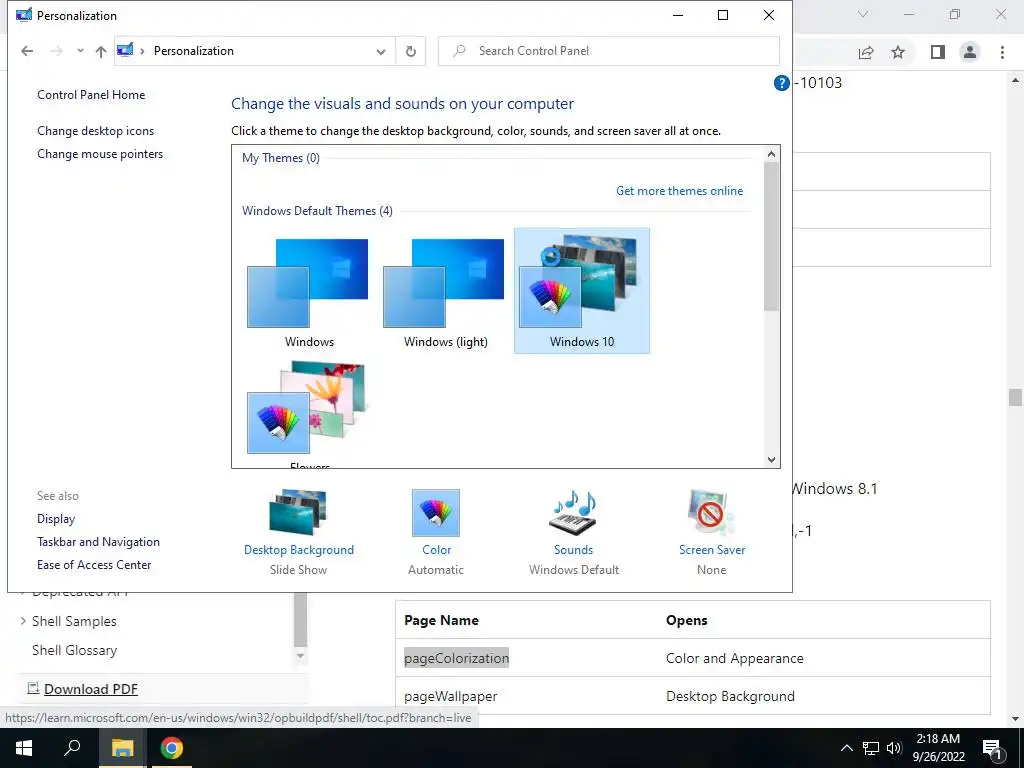This screenshot has width=1024, height=768.
Task: Open Chrome three-dot menu
Action: (1002, 52)
